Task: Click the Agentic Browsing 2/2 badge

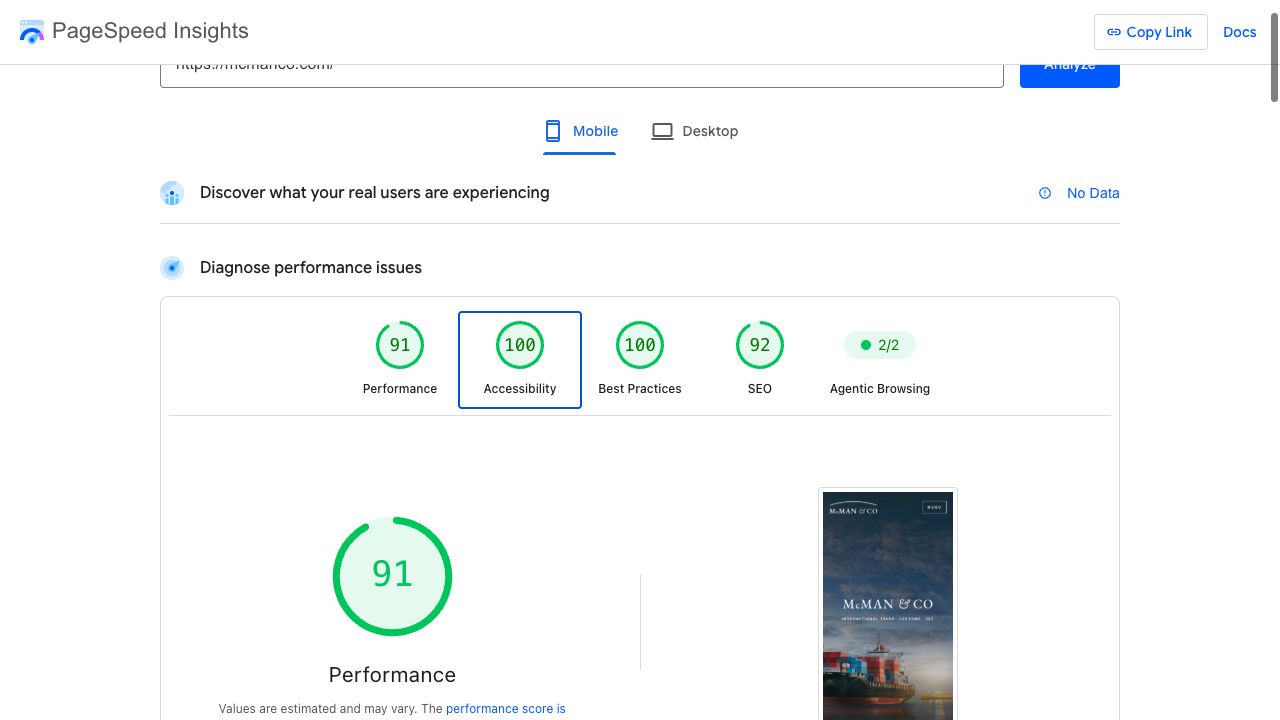Action: (880, 345)
